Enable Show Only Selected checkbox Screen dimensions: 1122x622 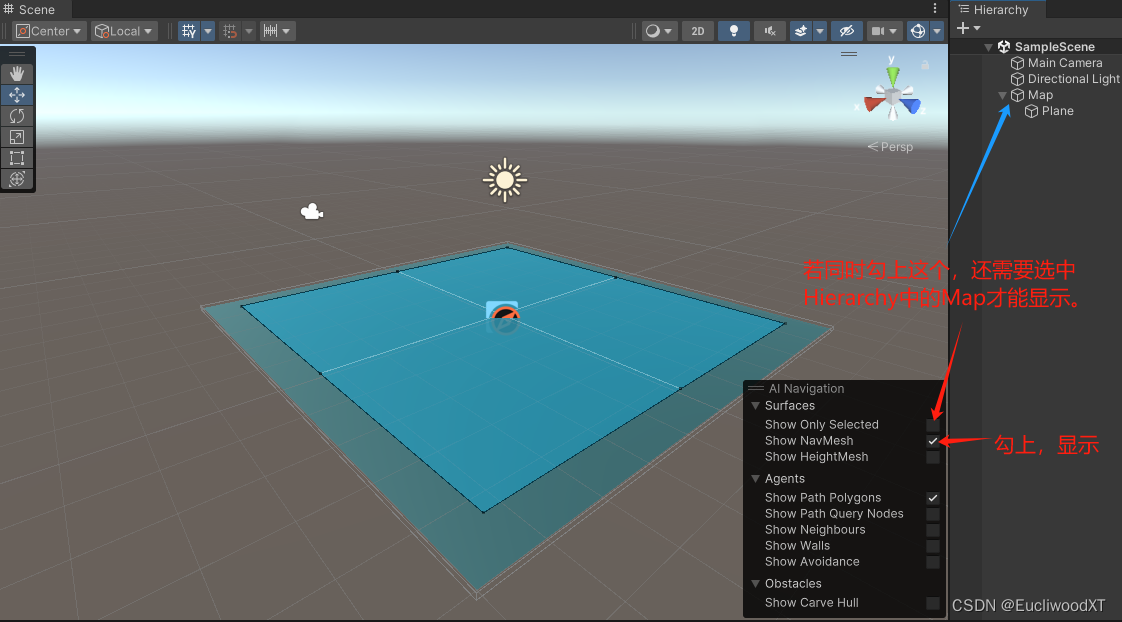click(932, 425)
